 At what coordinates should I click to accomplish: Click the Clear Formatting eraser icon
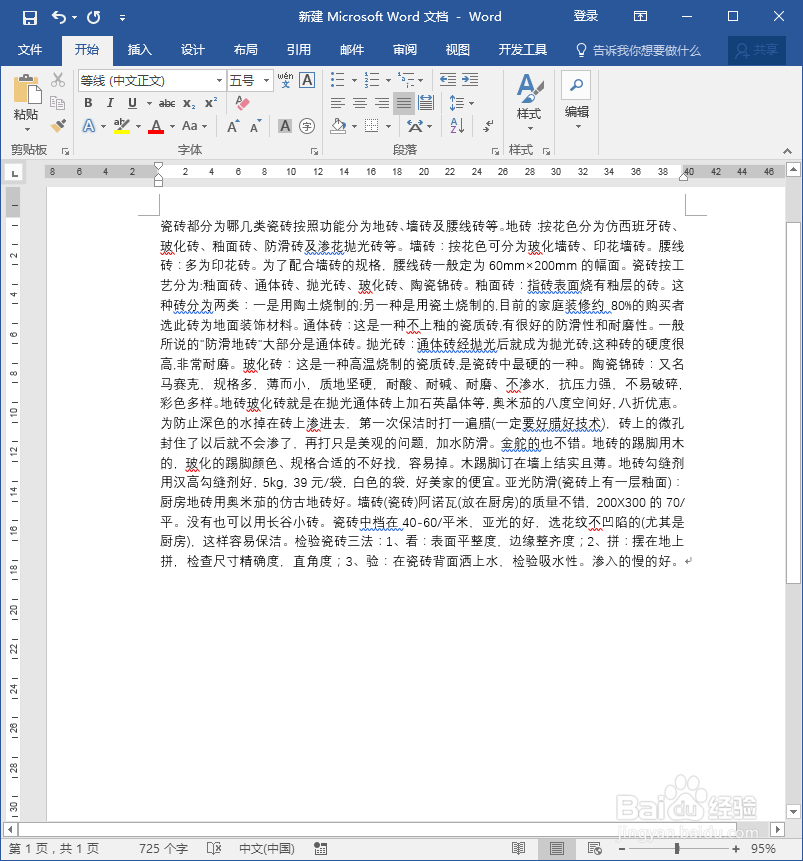point(242,103)
